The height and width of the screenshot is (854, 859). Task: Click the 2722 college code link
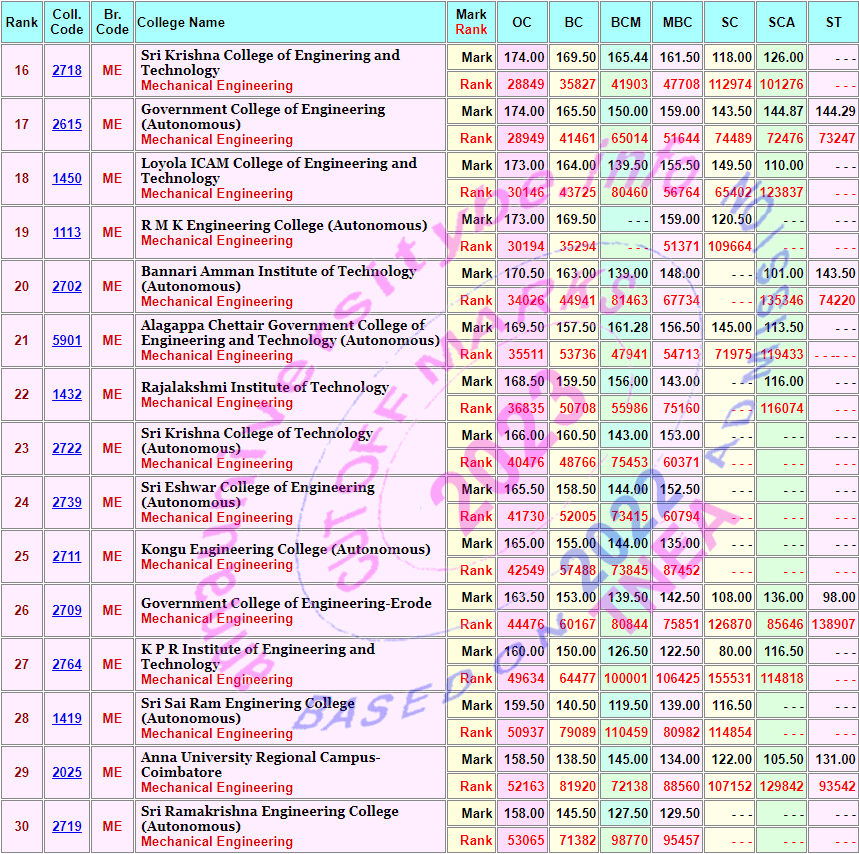(x=67, y=448)
